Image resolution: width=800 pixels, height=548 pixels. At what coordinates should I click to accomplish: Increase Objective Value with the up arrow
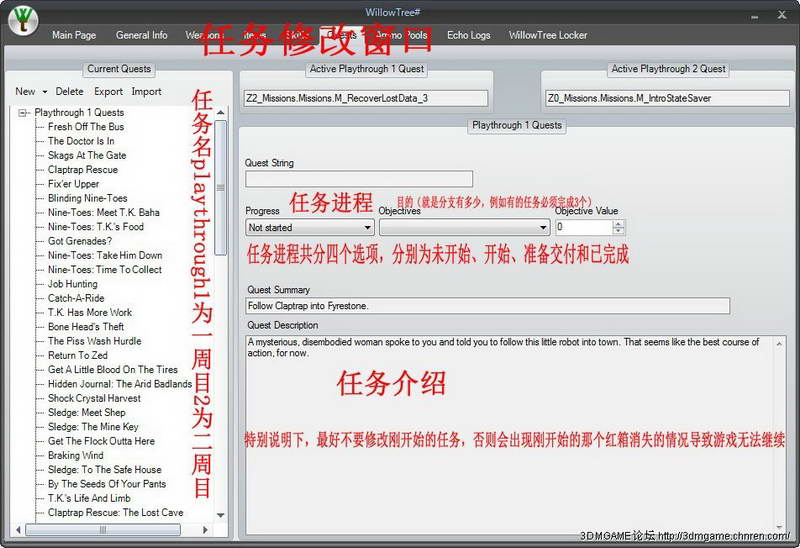[x=618, y=224]
